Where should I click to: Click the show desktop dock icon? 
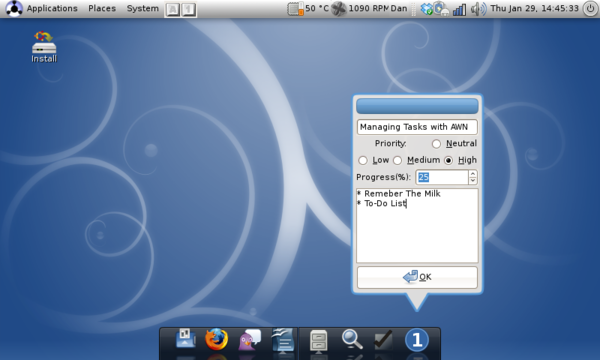point(186,339)
